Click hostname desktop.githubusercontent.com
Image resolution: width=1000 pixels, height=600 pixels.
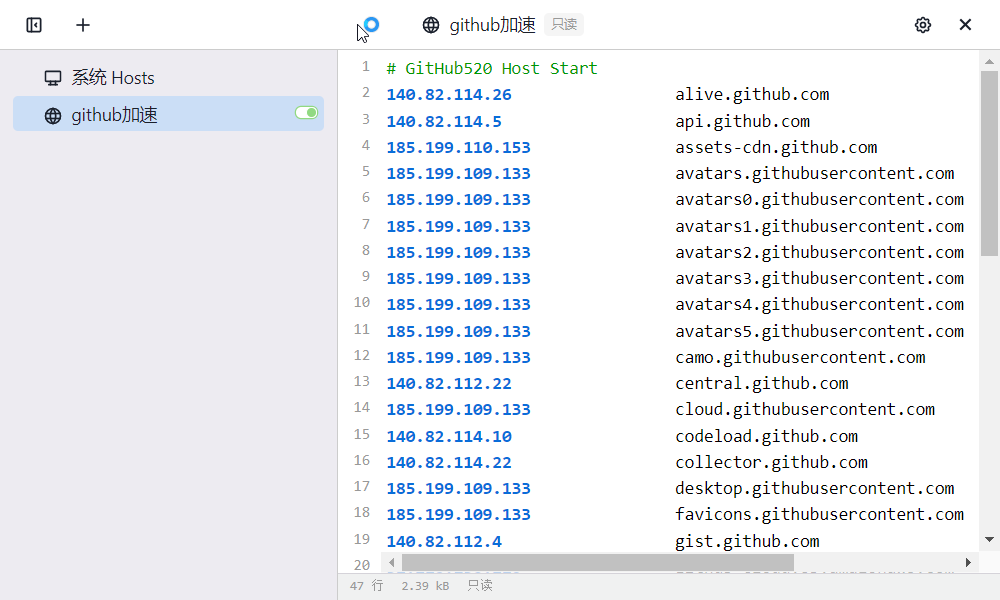tap(814, 488)
